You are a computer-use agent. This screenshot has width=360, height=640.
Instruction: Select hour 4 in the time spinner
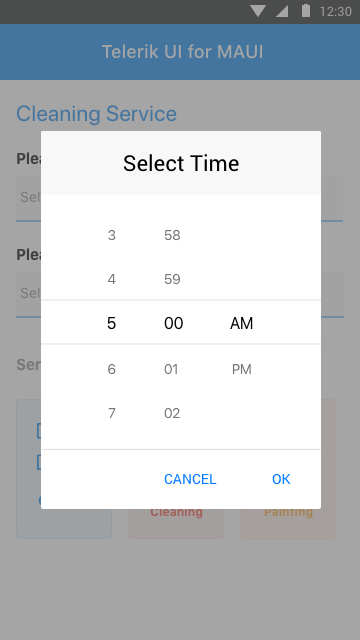tap(111, 279)
